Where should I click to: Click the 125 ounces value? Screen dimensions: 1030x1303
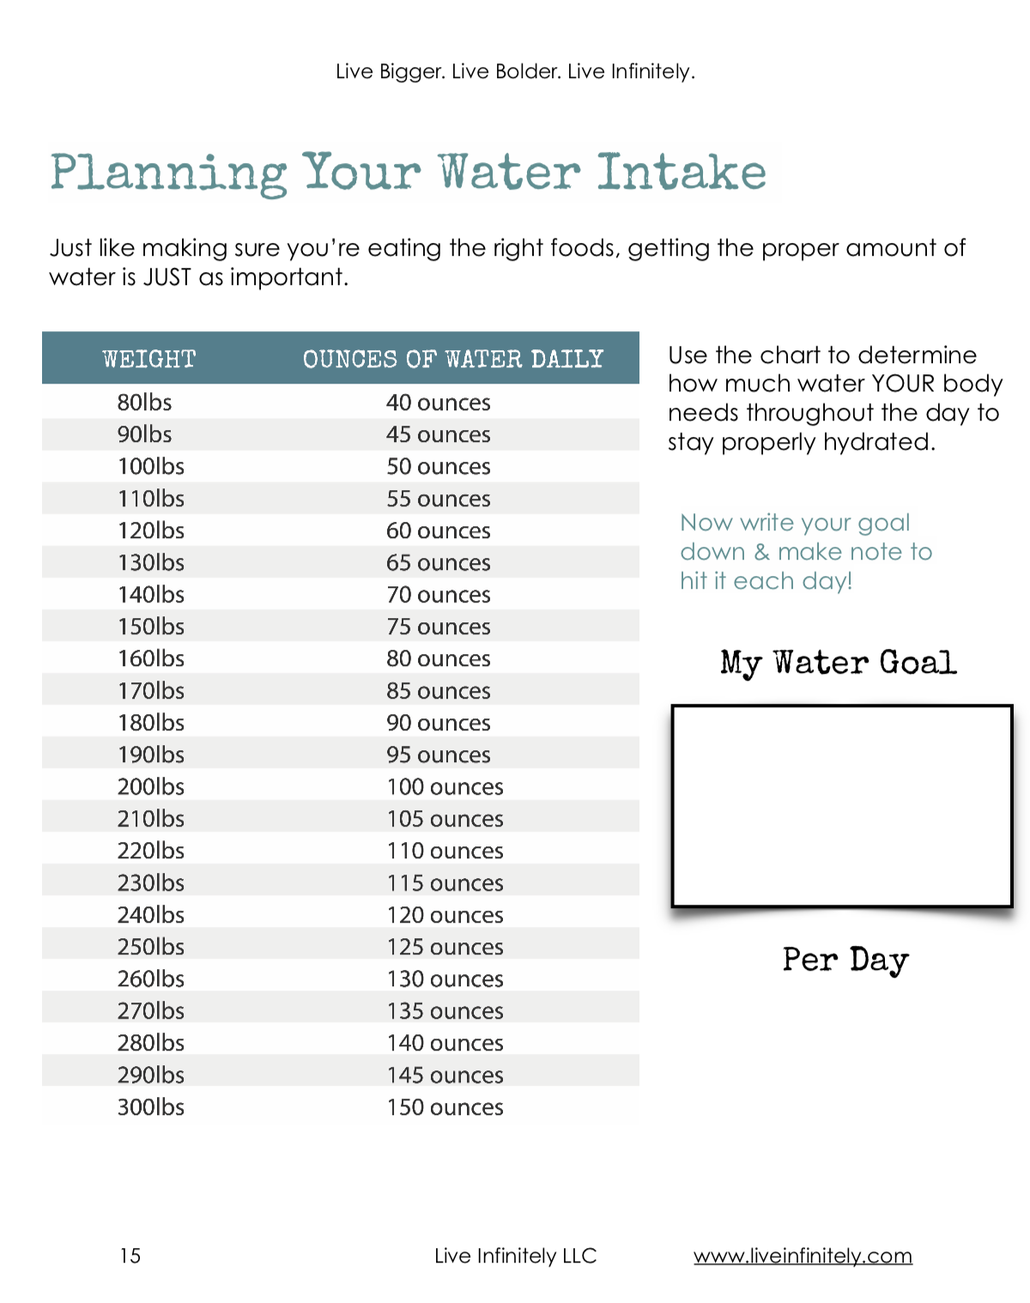[445, 946]
